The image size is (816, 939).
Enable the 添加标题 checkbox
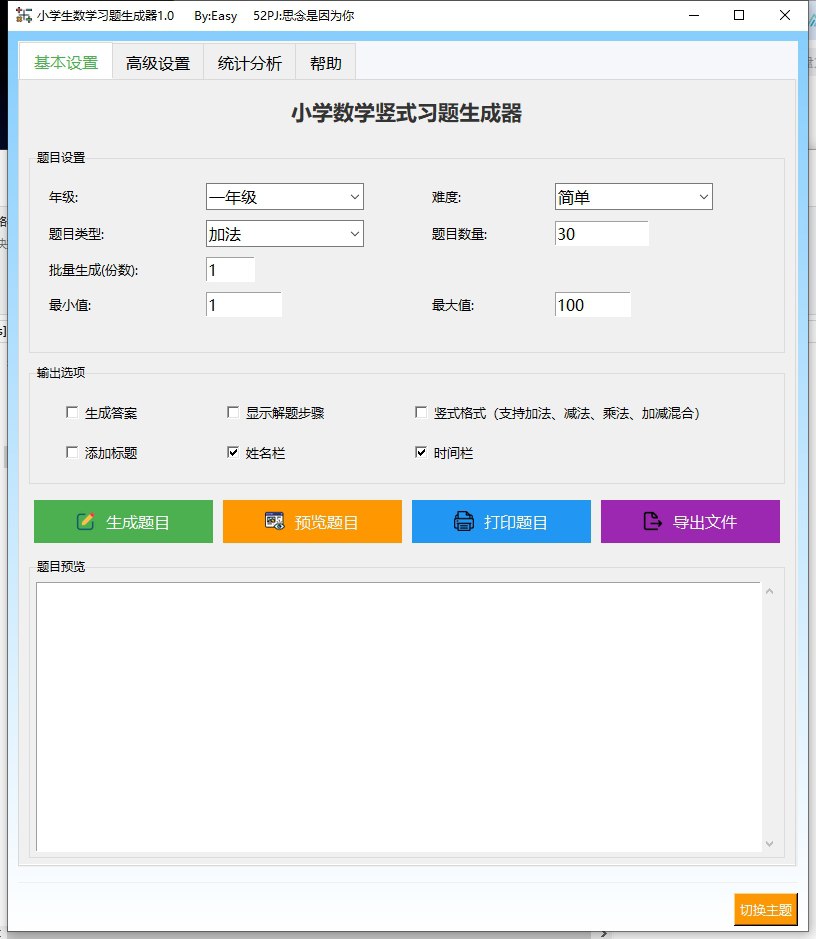click(x=71, y=451)
